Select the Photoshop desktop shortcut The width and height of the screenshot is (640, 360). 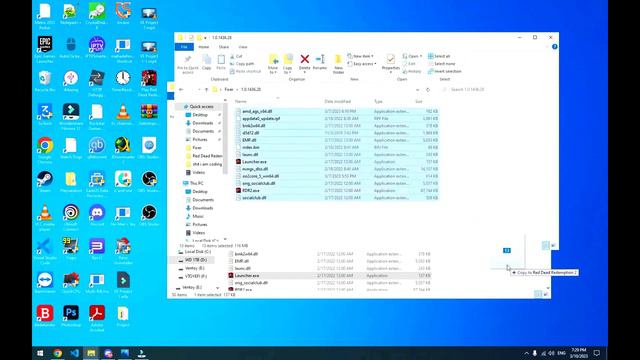click(x=71, y=316)
